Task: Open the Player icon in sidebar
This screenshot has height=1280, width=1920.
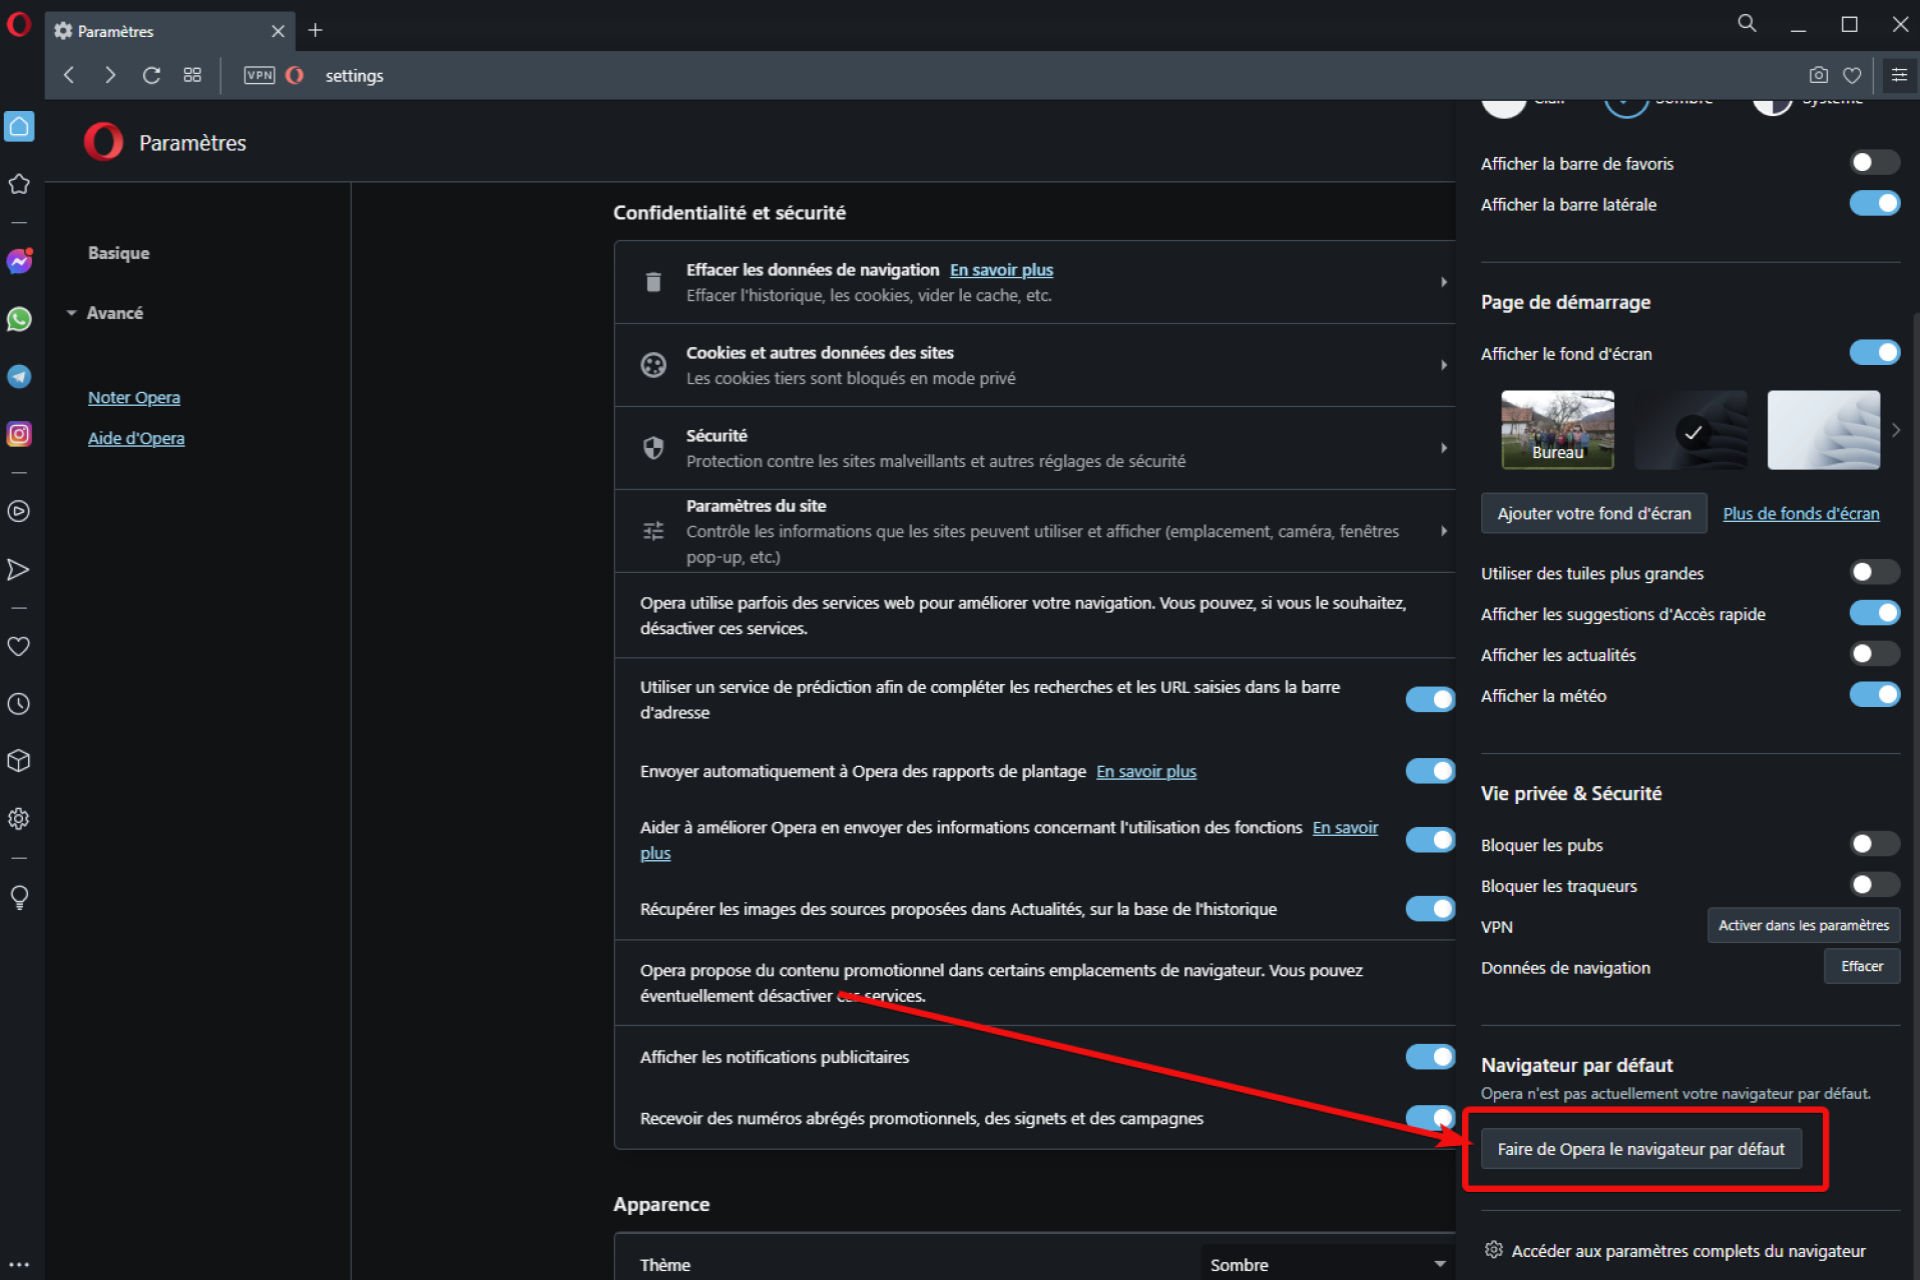Action: click(x=19, y=511)
